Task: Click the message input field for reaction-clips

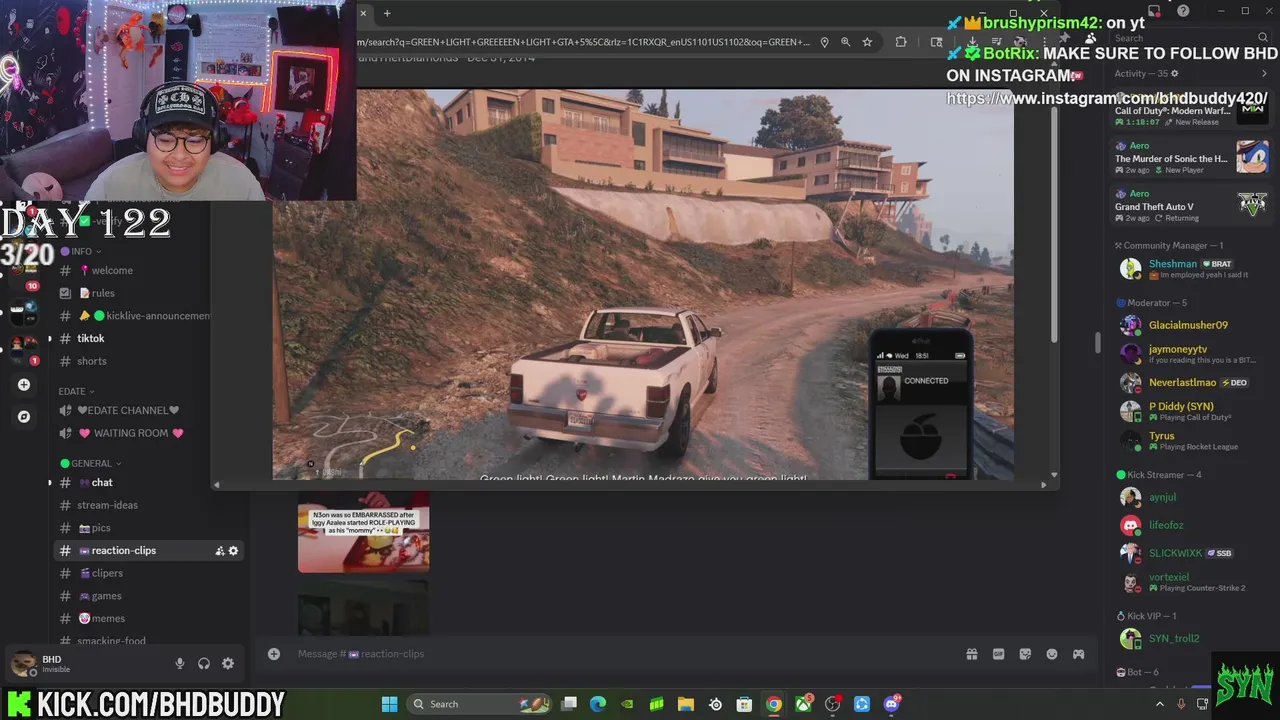Action: coord(620,654)
